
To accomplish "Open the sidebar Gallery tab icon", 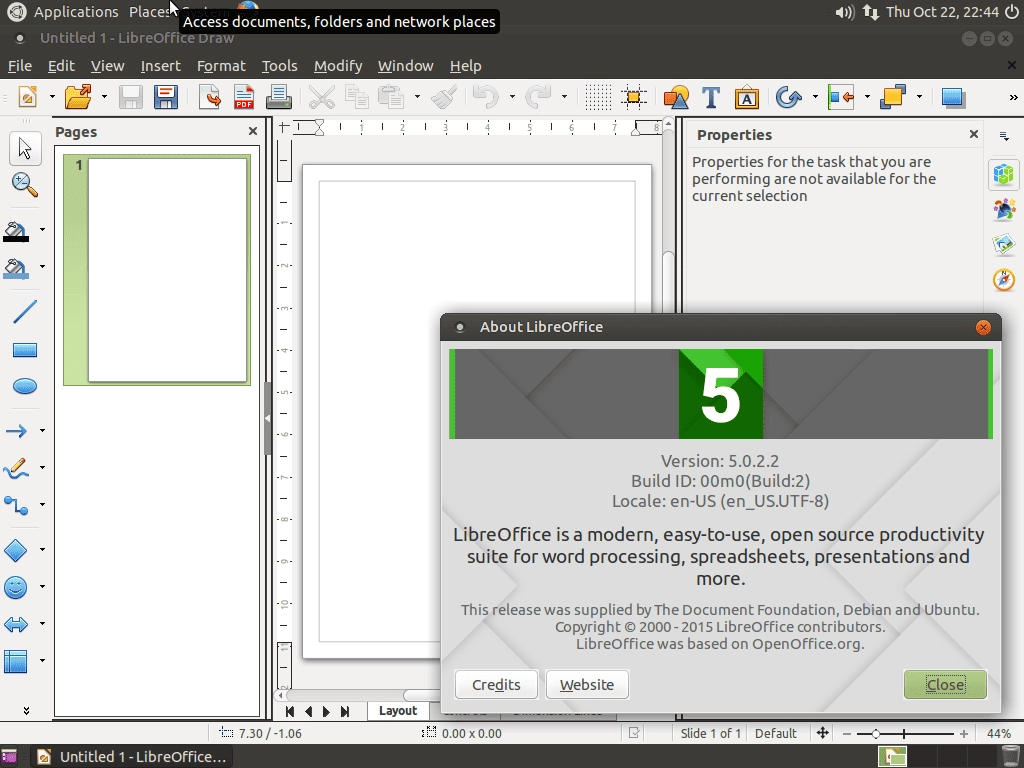I will [1004, 244].
